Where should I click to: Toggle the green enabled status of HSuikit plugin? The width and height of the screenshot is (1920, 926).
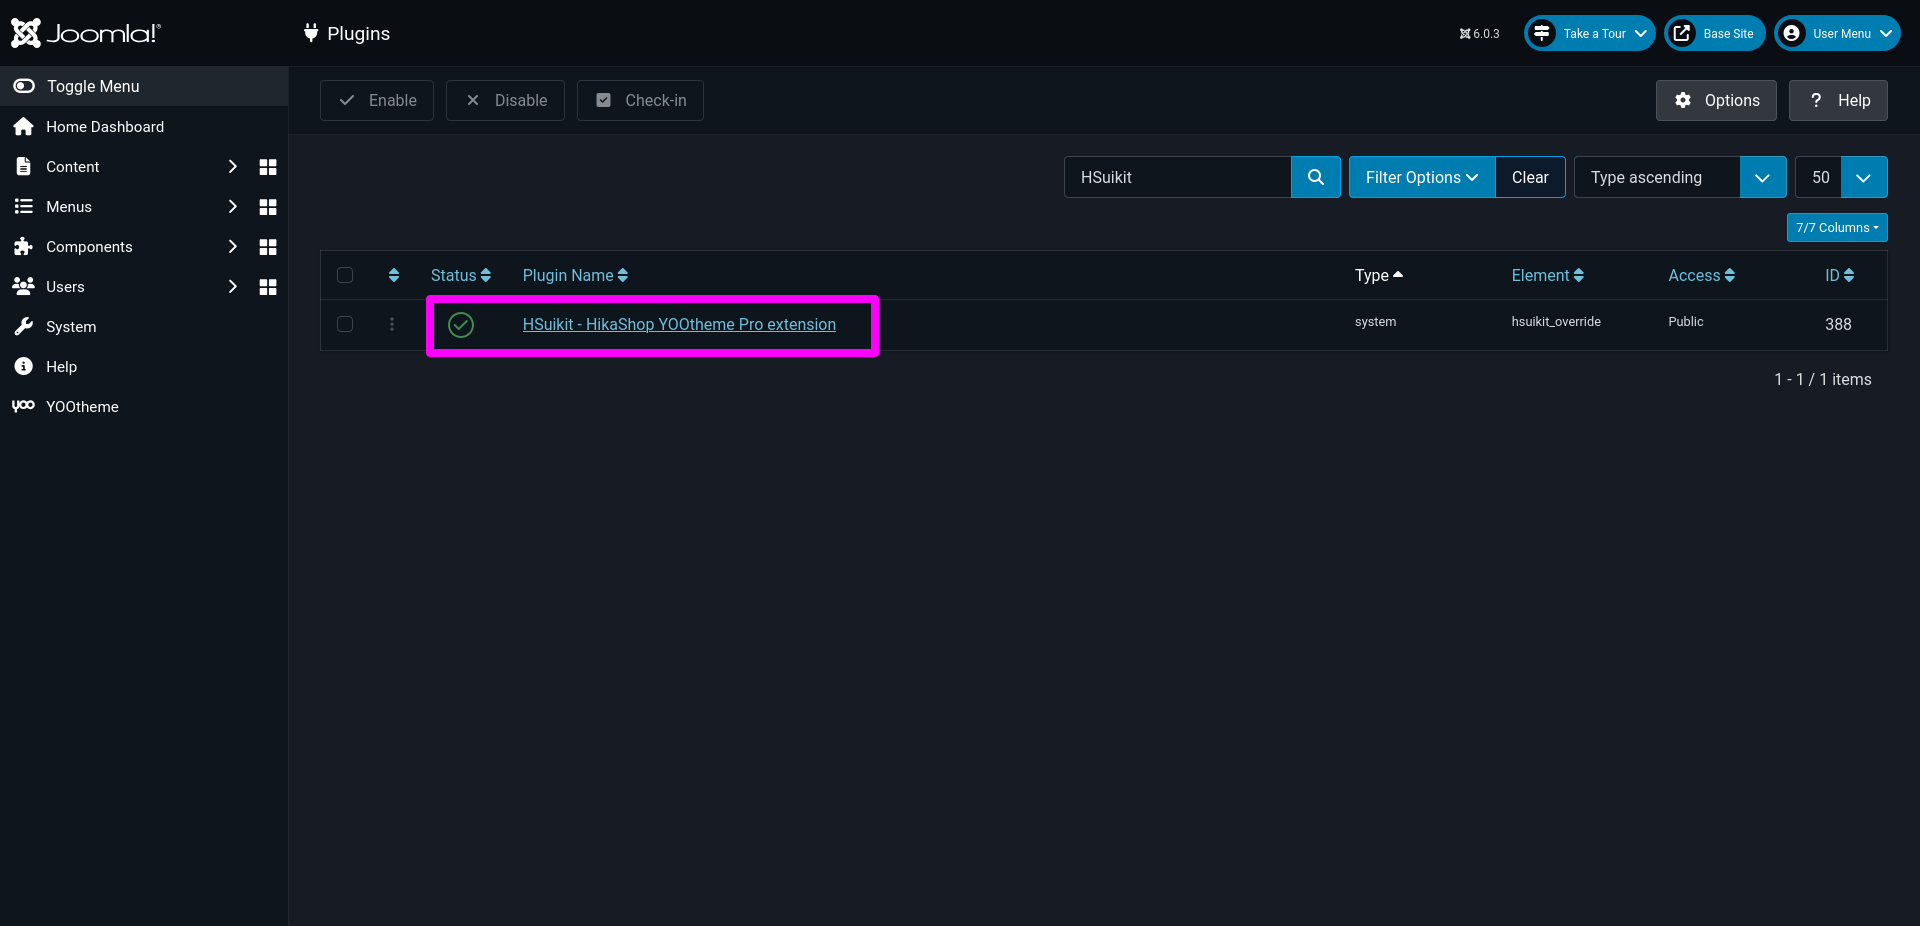(x=461, y=324)
